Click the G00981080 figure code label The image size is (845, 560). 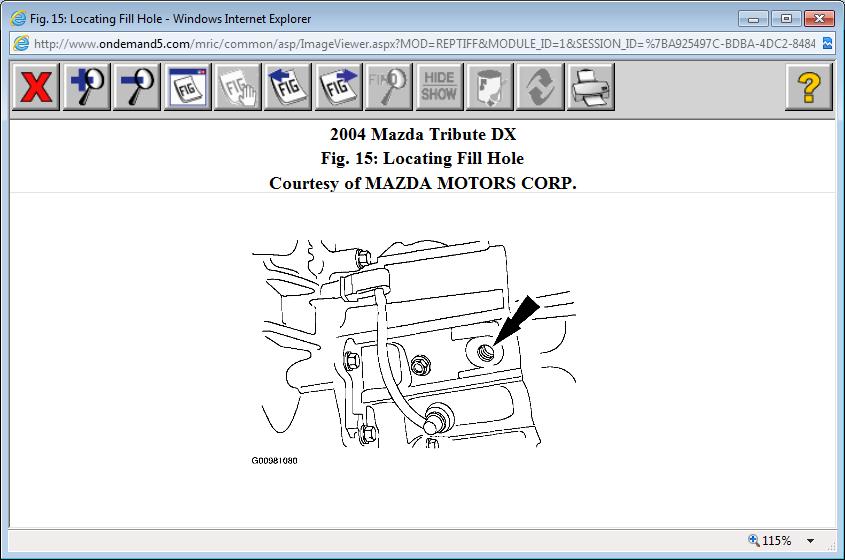(x=274, y=461)
